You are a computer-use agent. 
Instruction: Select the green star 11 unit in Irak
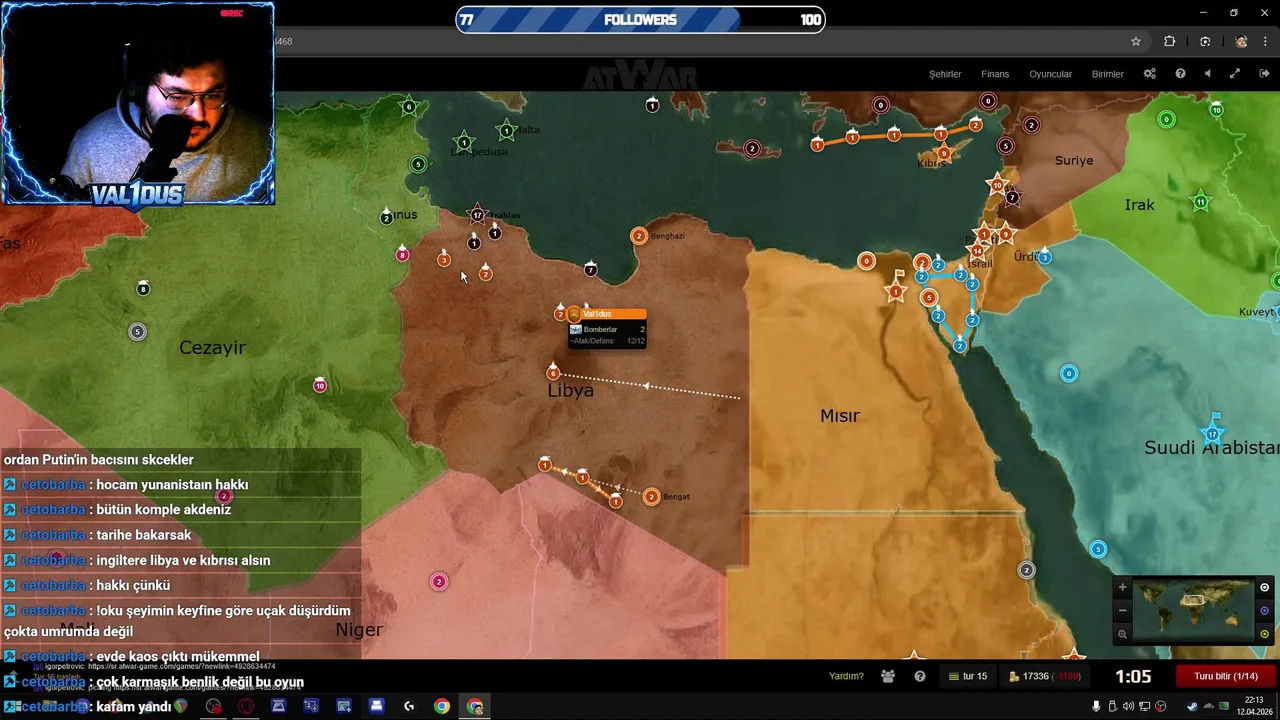1201,202
